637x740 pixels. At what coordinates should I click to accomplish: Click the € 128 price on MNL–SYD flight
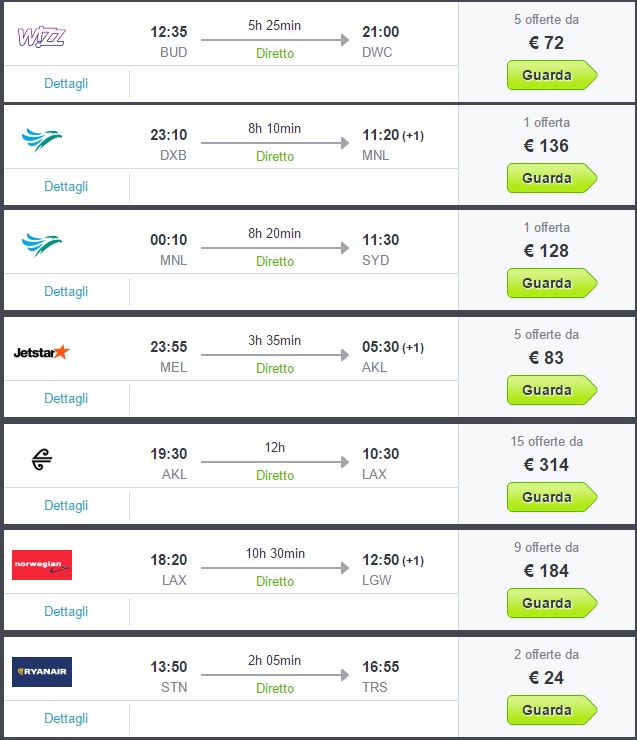point(546,251)
